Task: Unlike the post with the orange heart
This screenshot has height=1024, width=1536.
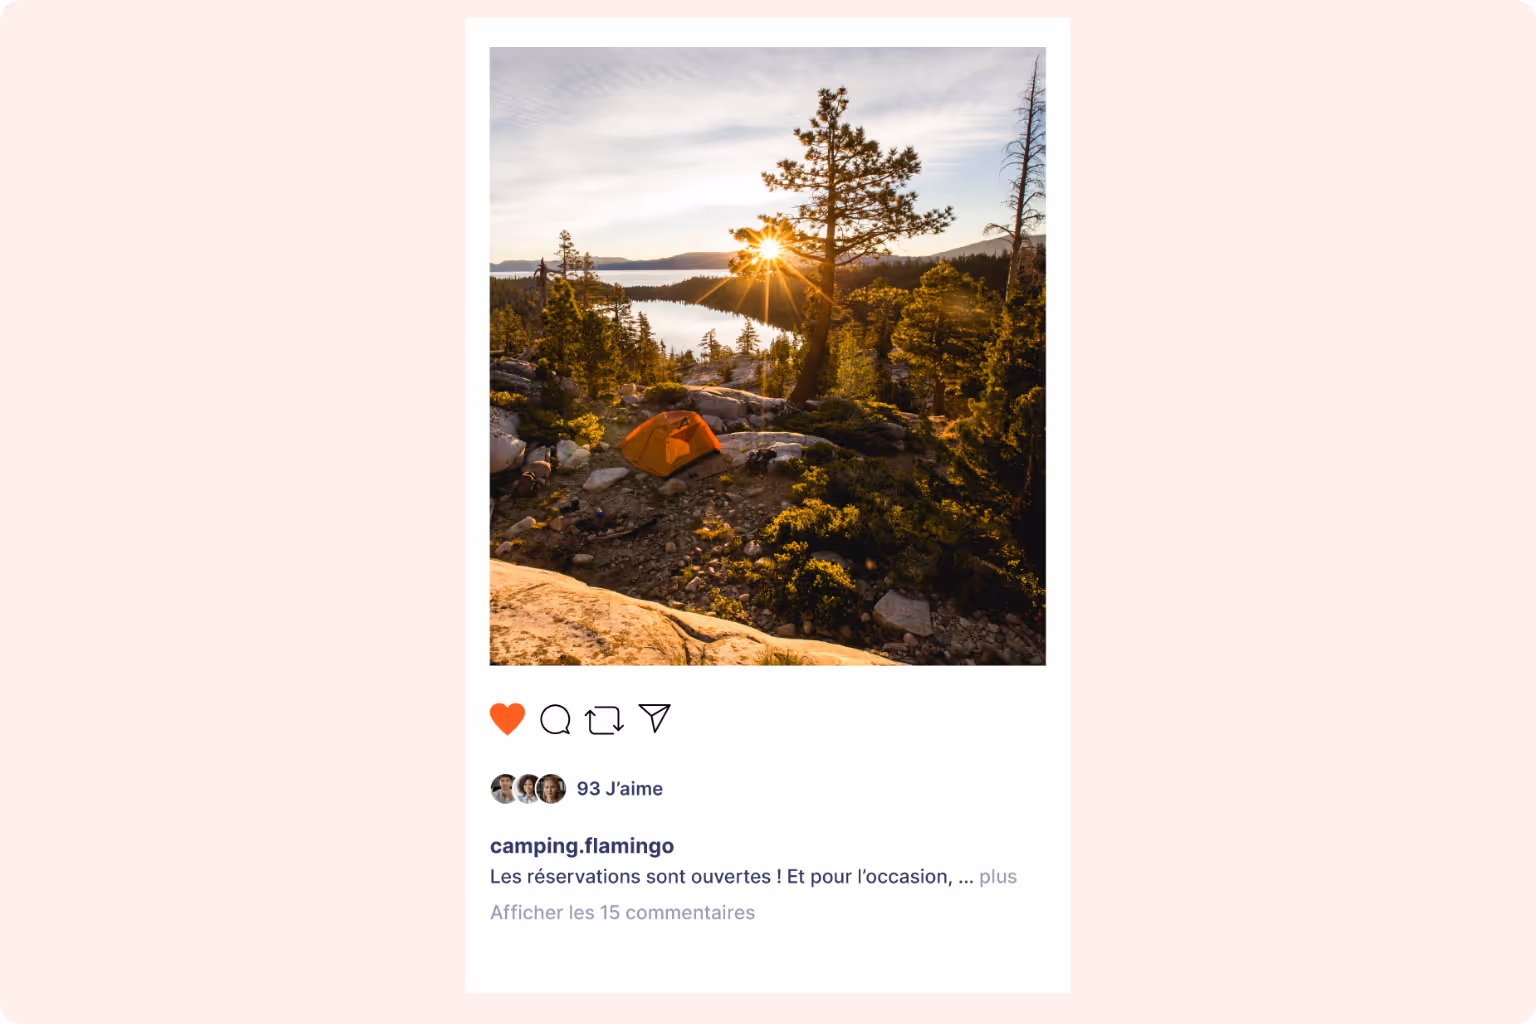Action: click(507, 719)
